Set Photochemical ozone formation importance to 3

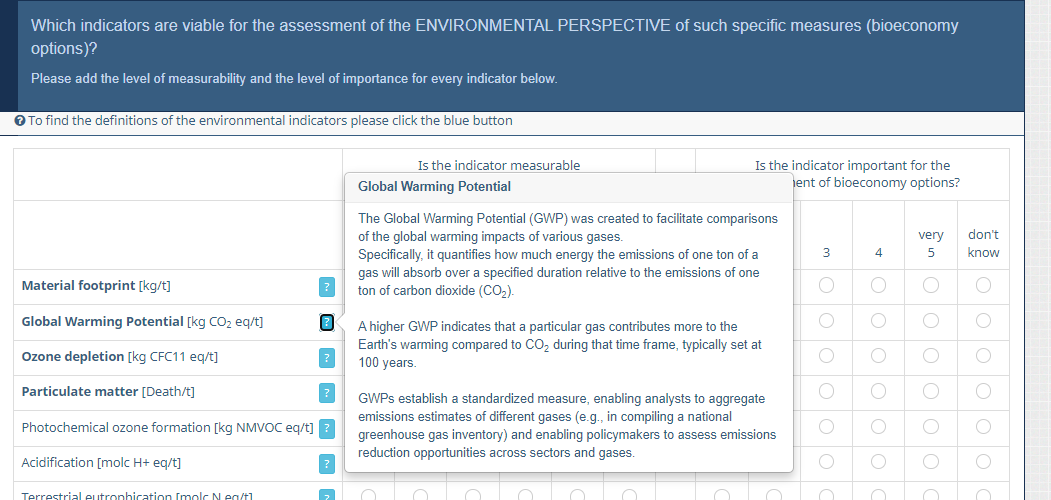[826, 427]
